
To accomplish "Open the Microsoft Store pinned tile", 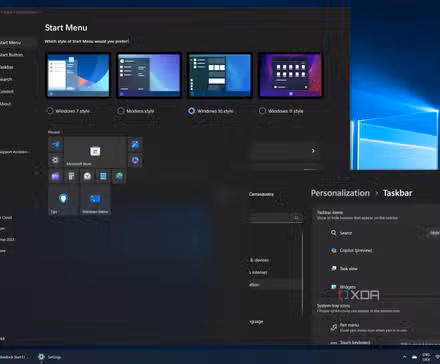I will pos(95,152).
